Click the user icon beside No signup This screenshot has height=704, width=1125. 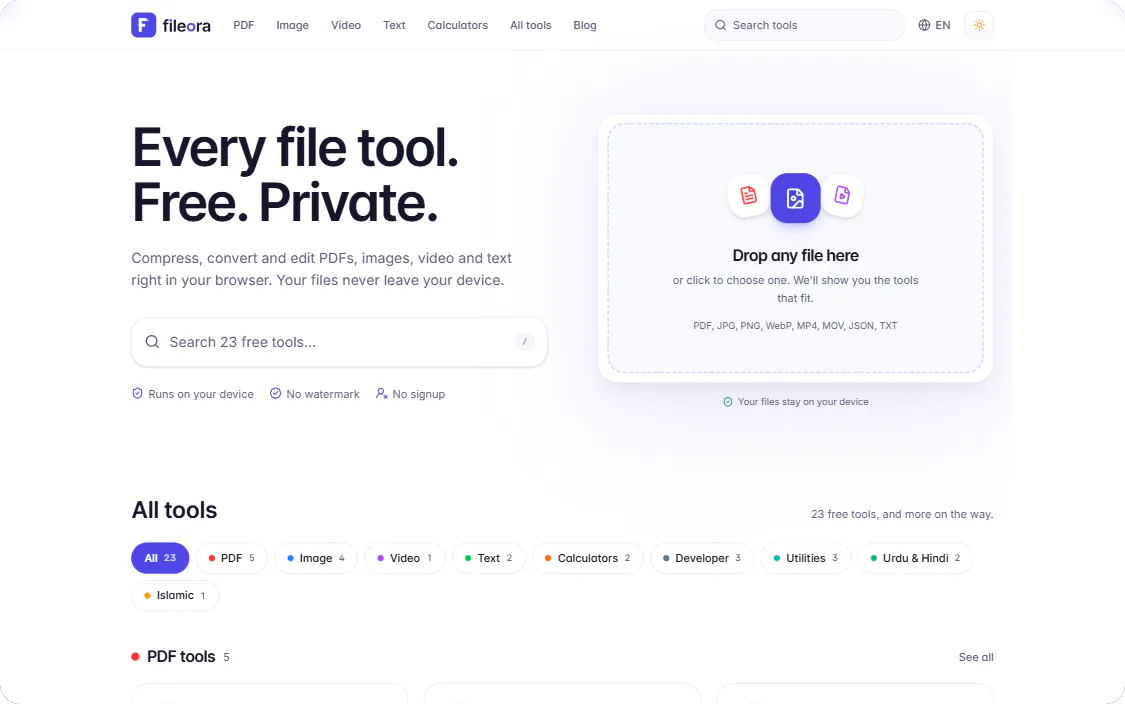(382, 393)
